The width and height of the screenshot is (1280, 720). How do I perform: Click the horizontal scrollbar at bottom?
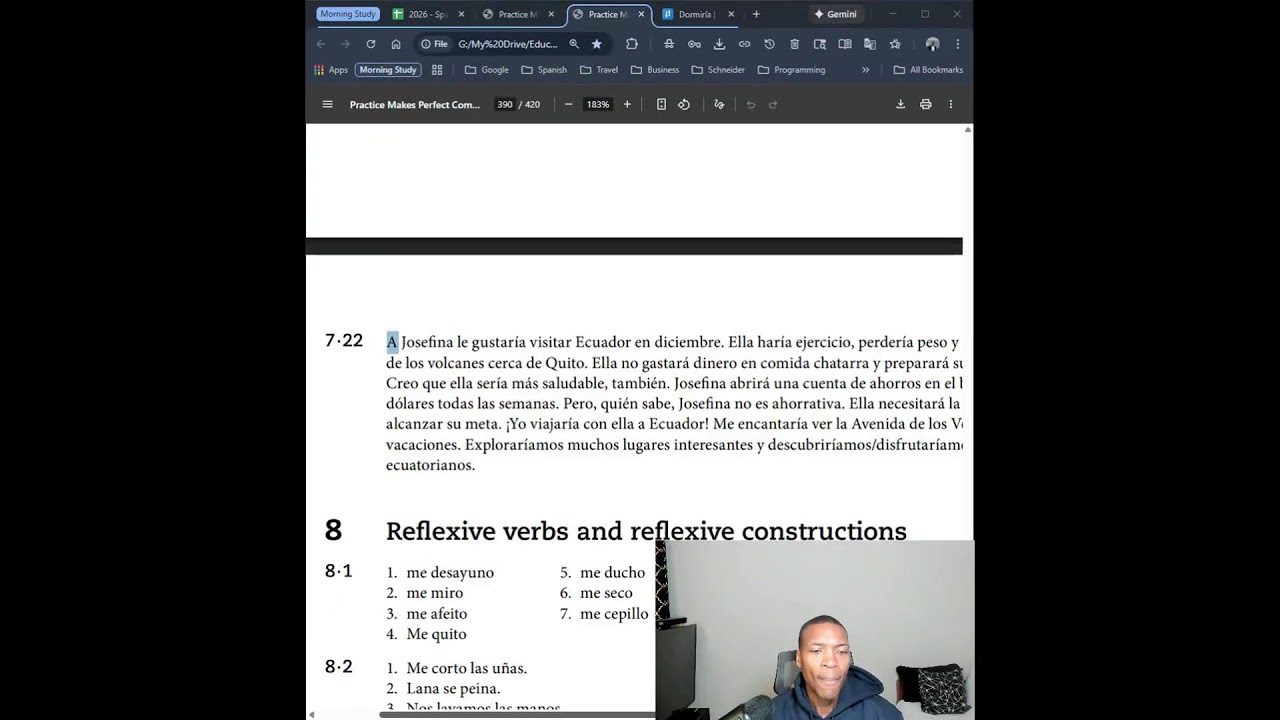(x=517, y=714)
